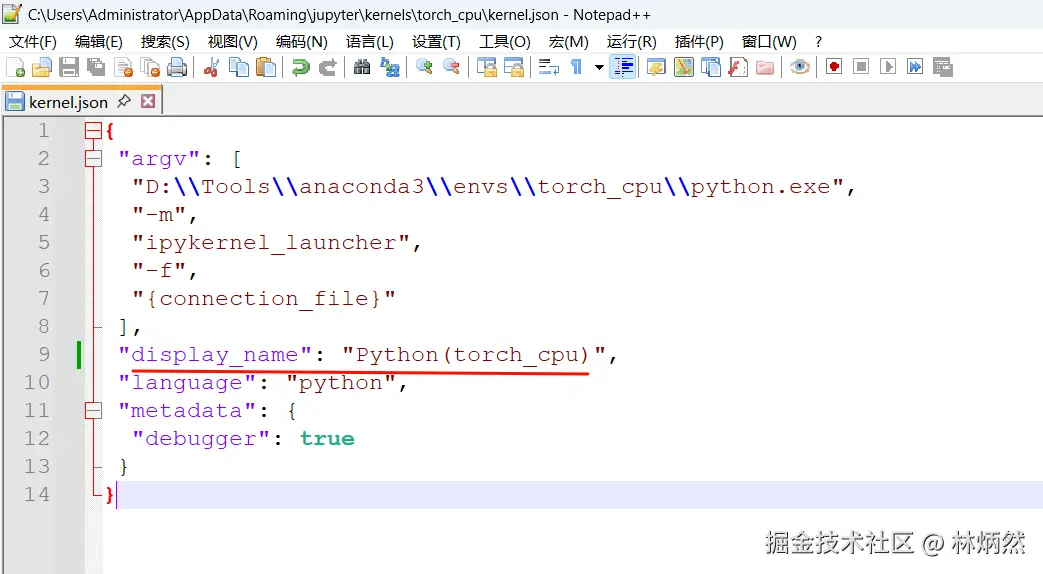1043x574 pixels.
Task: Open the 宏(M) menu
Action: 569,42
